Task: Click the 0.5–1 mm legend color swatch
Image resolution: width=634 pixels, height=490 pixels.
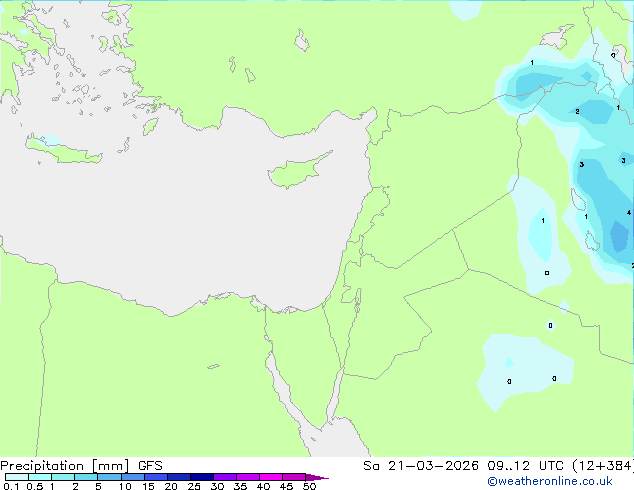Action: tap(40, 477)
